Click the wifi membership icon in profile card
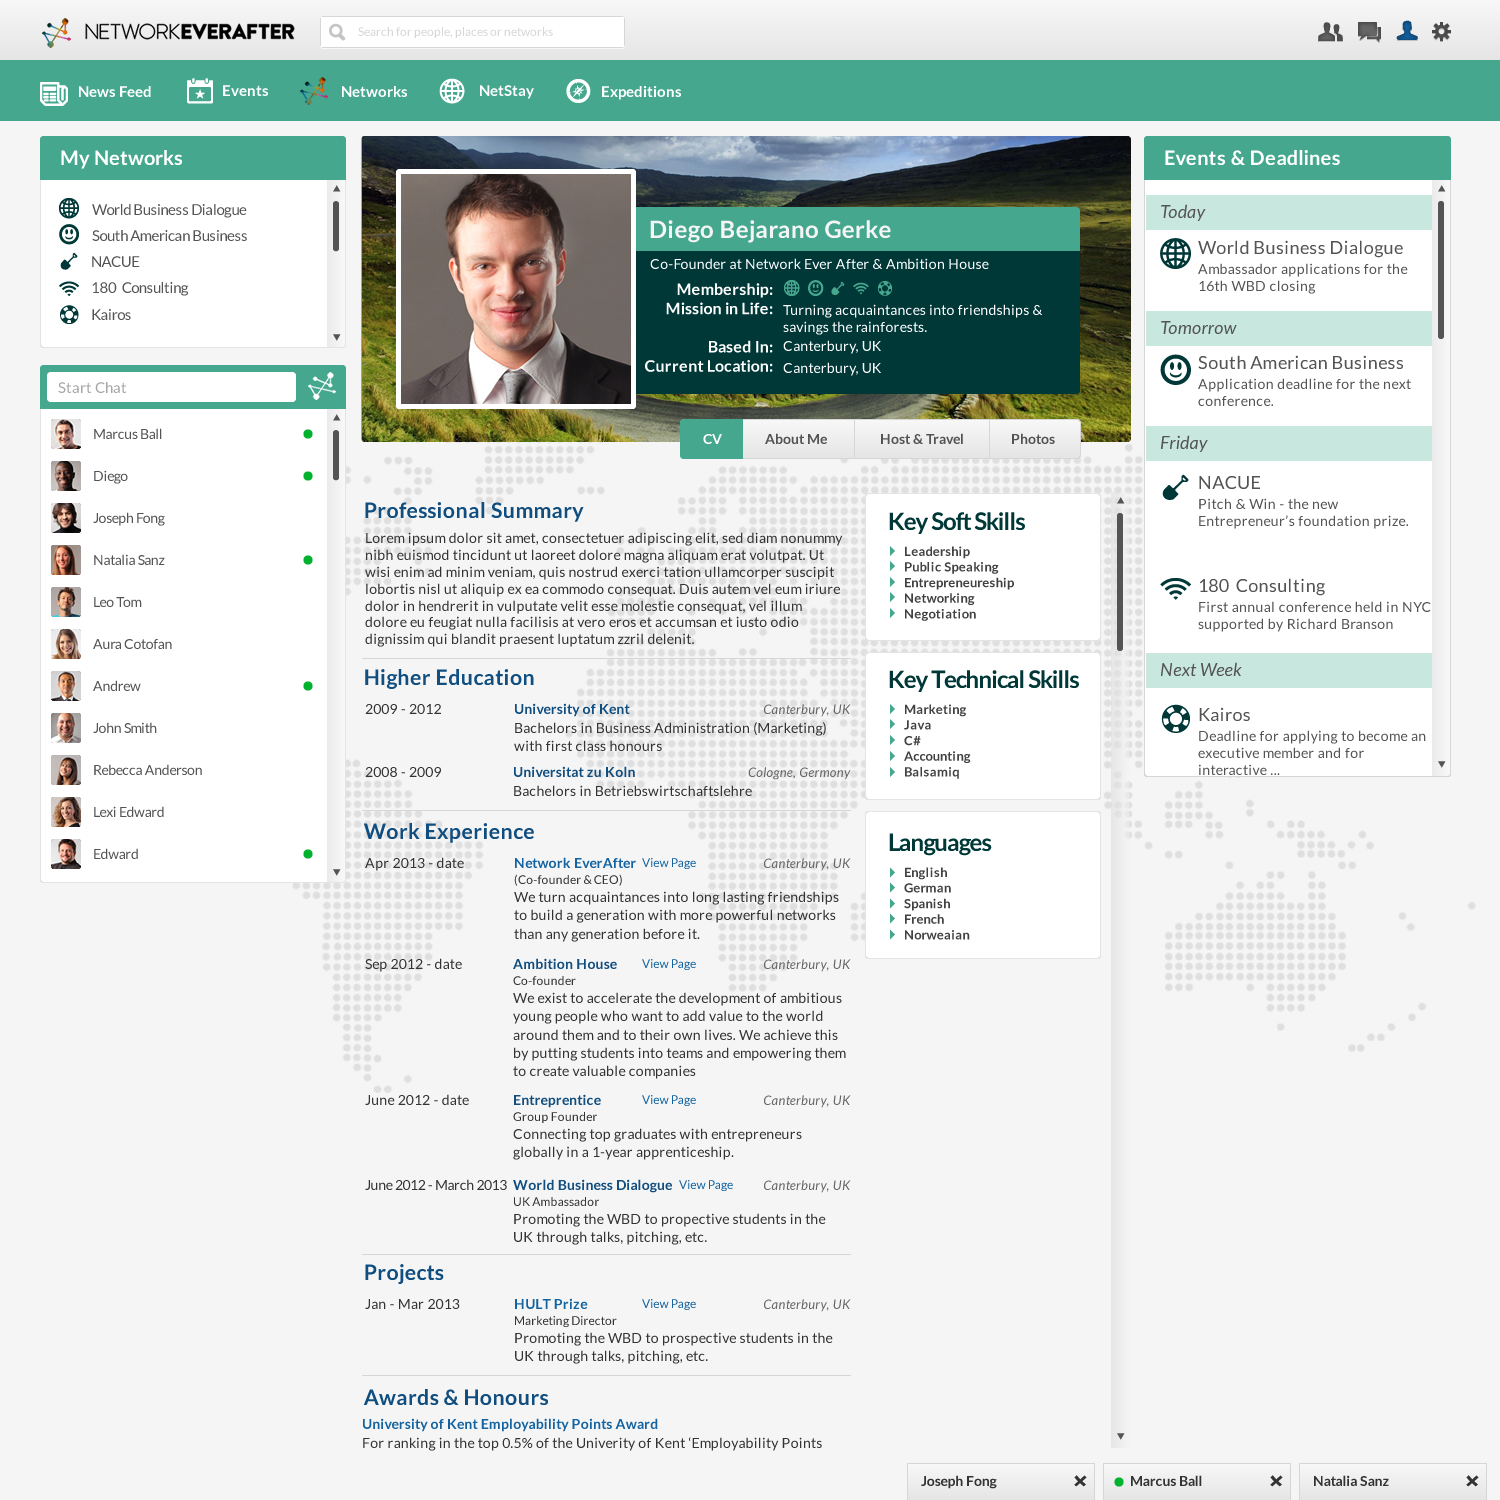Screen dimensions: 1500x1500 point(861,289)
